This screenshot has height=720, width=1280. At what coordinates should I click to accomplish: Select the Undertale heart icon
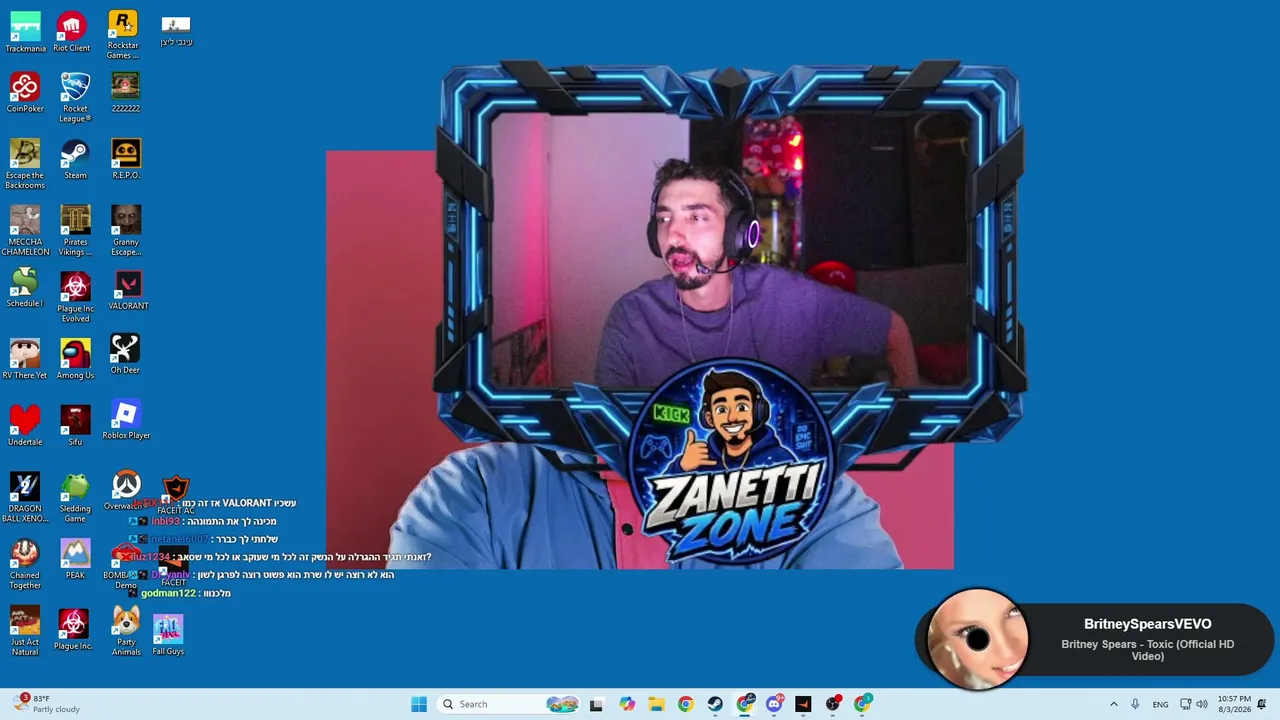pyautogui.click(x=25, y=426)
